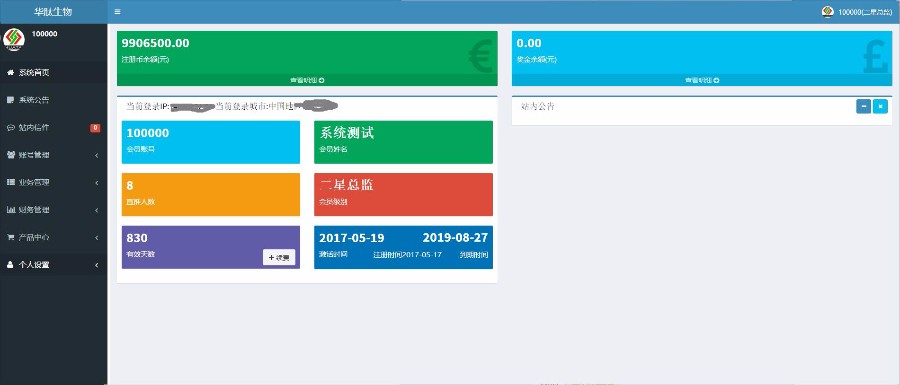
Task: Click the 产品中心 shopping cart icon
Action: pos(10,237)
